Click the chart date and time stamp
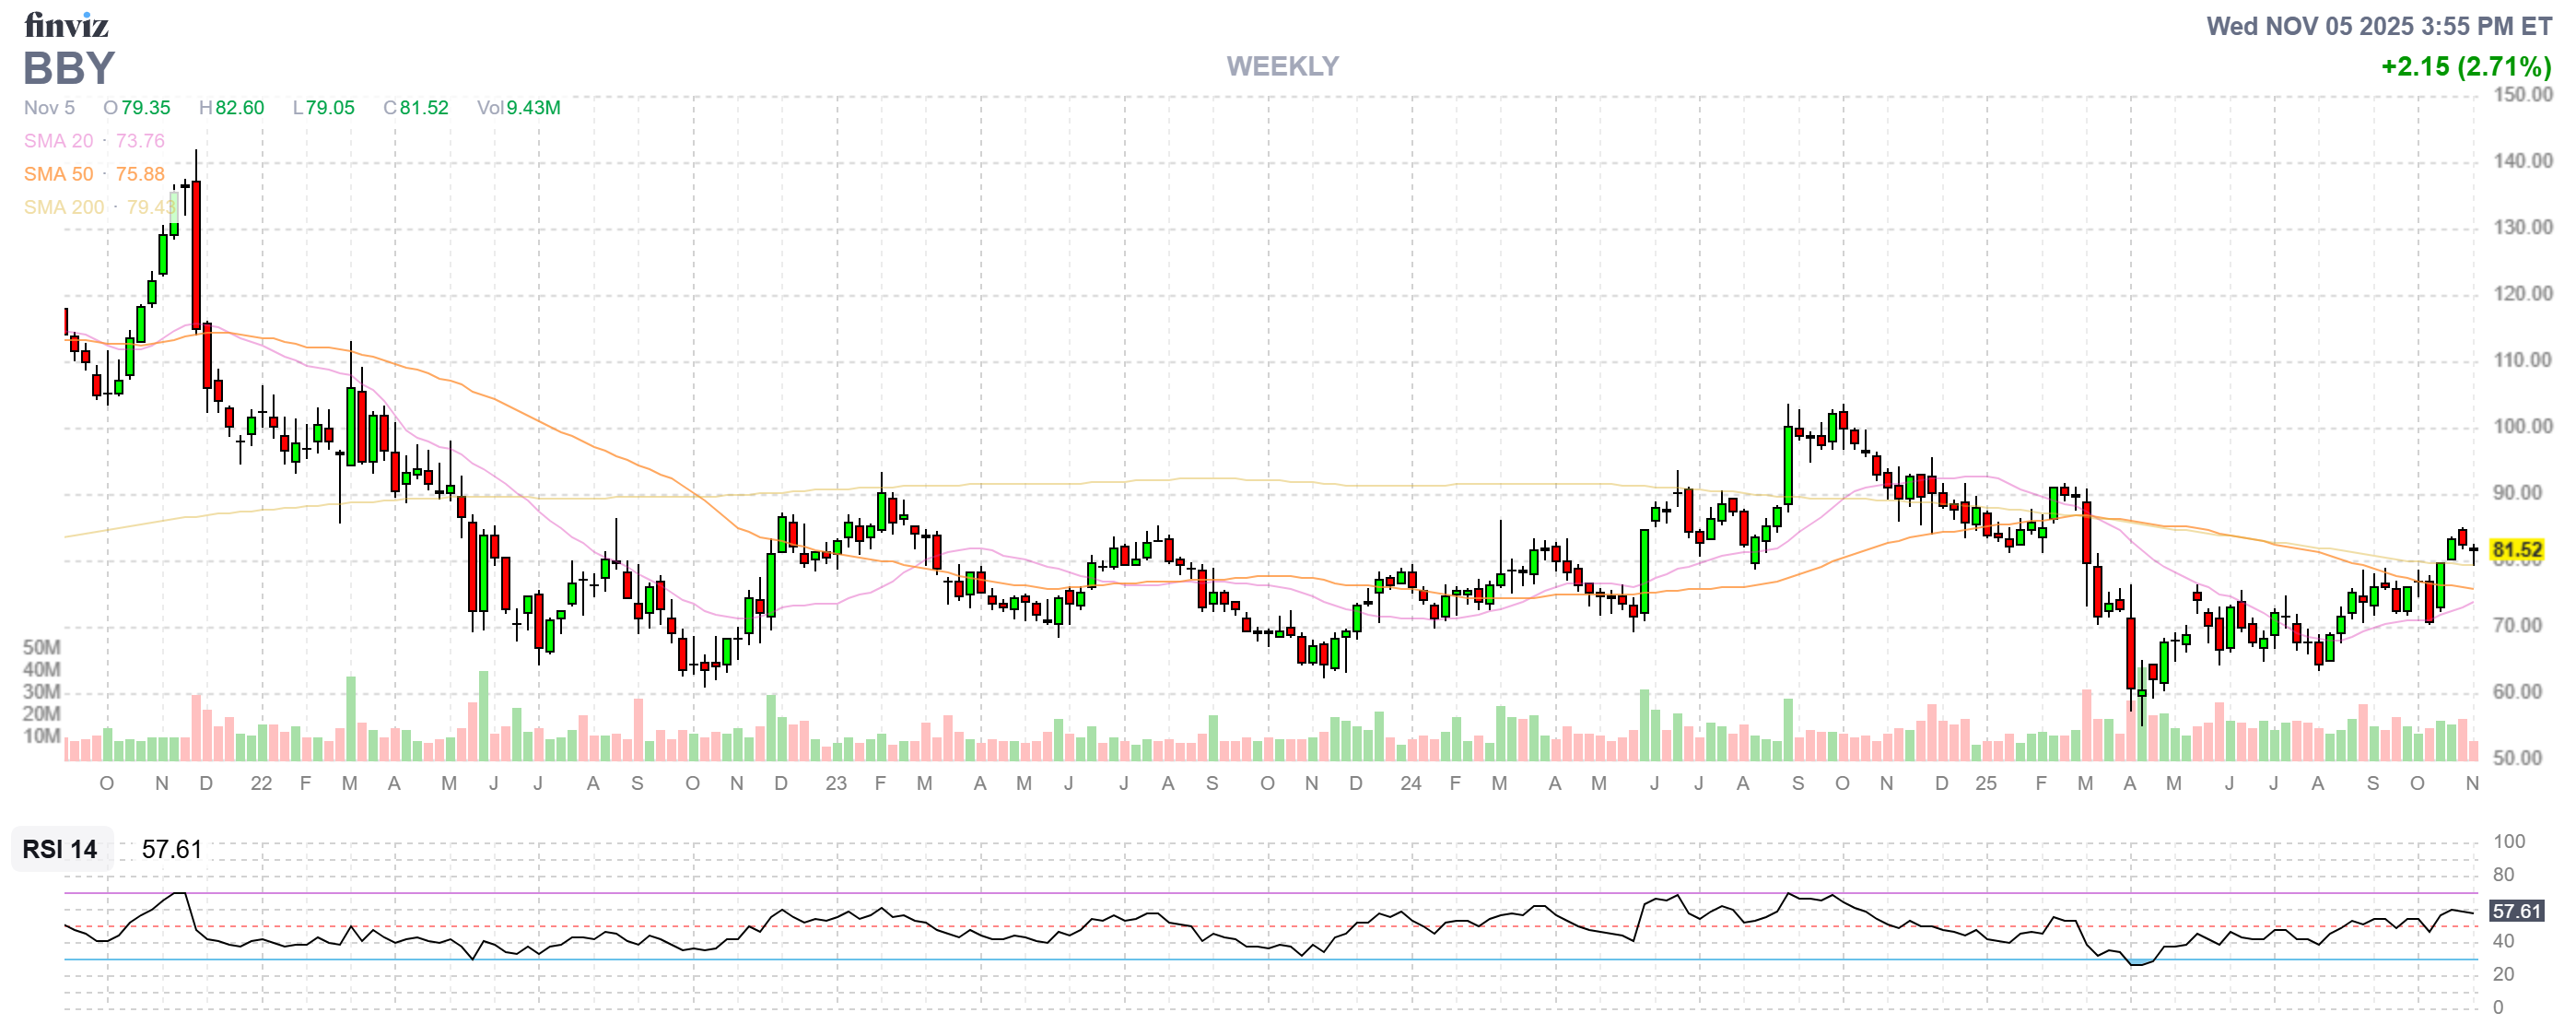This screenshot has height=1036, width=2576. pos(2378,26)
